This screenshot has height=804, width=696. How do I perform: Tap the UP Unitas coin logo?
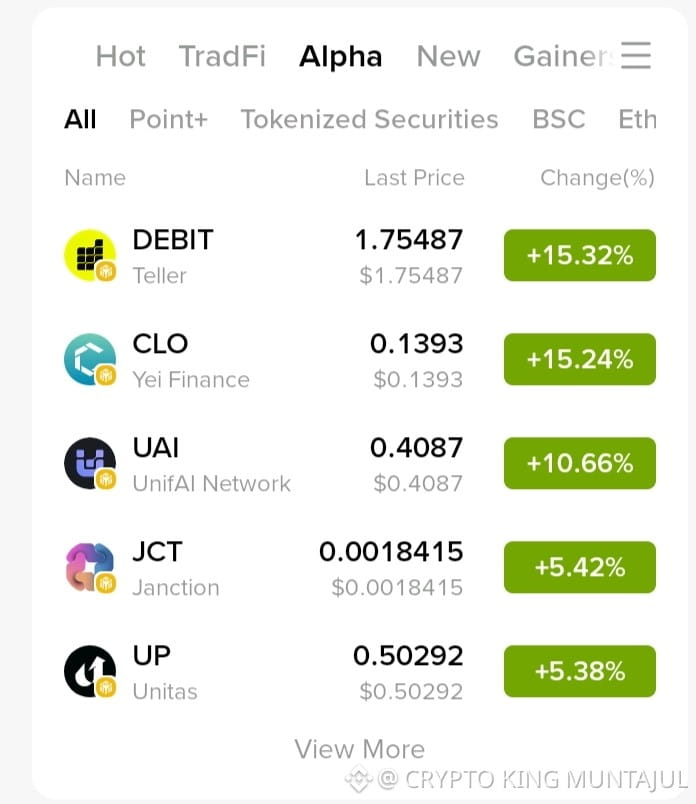point(90,671)
